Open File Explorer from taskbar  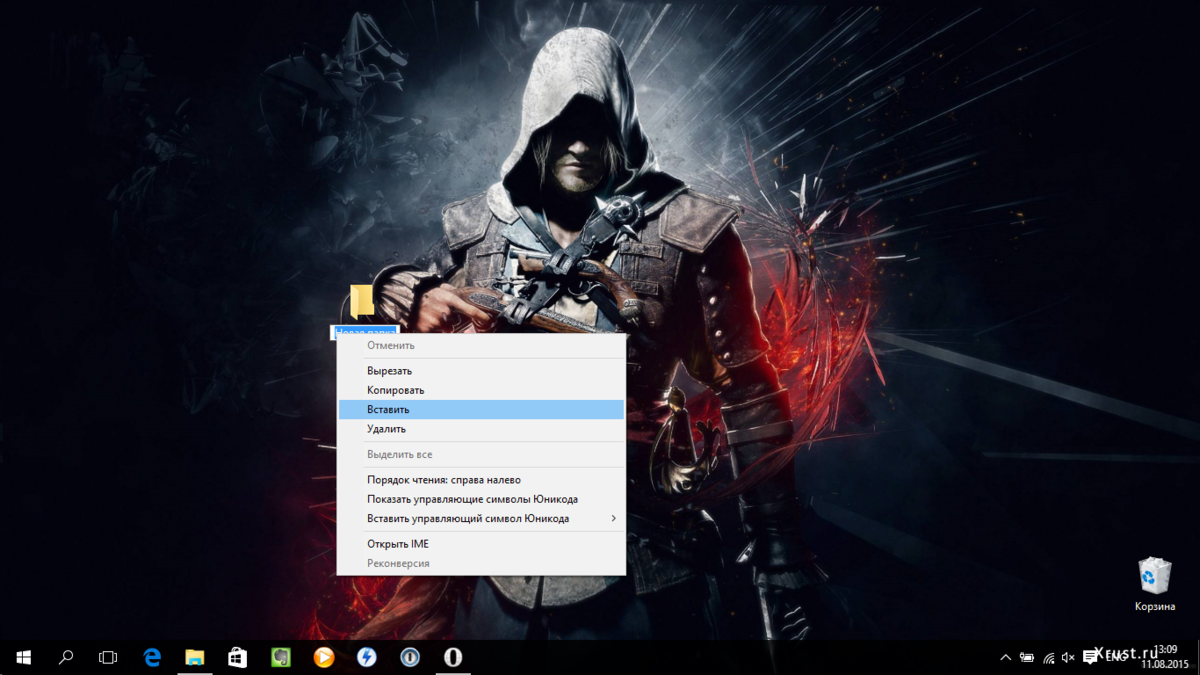[x=195, y=657]
